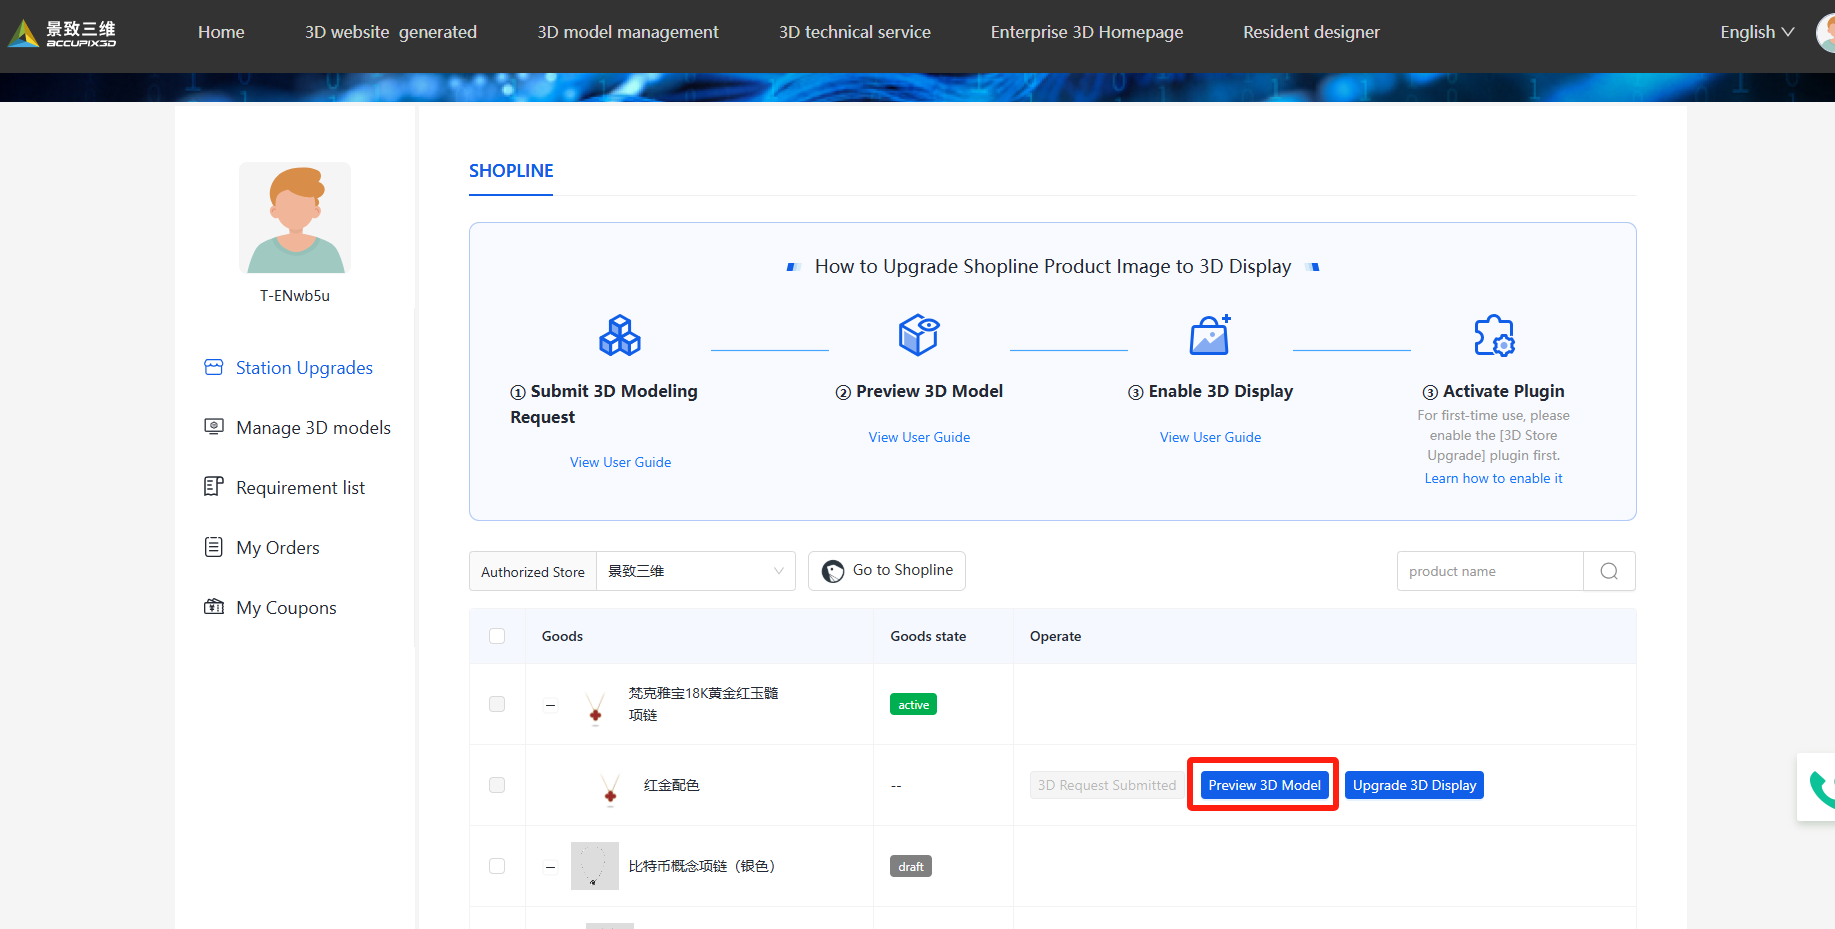Click the draft status badge
Screen dimensions: 1835x929
911,866
